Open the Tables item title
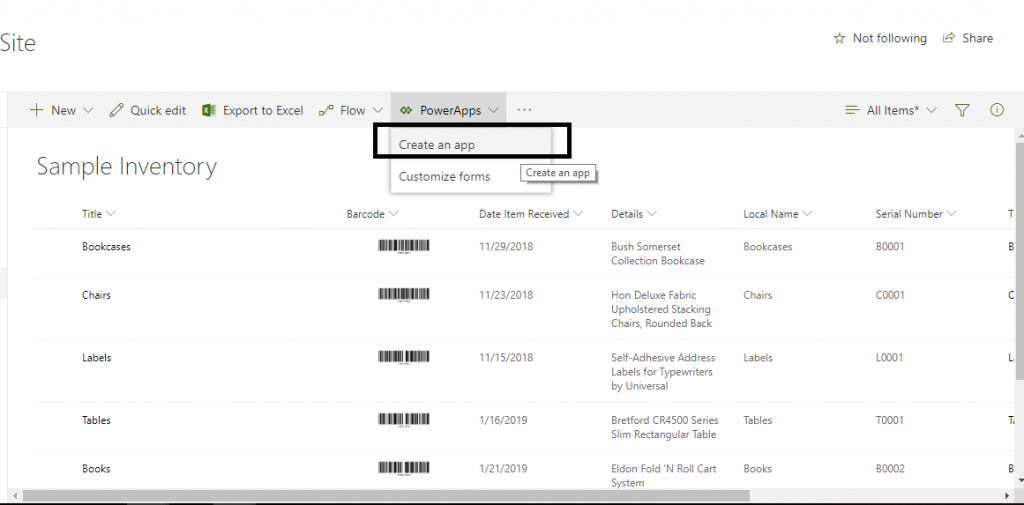Screen dimensions: 1024x505 (x=96, y=420)
